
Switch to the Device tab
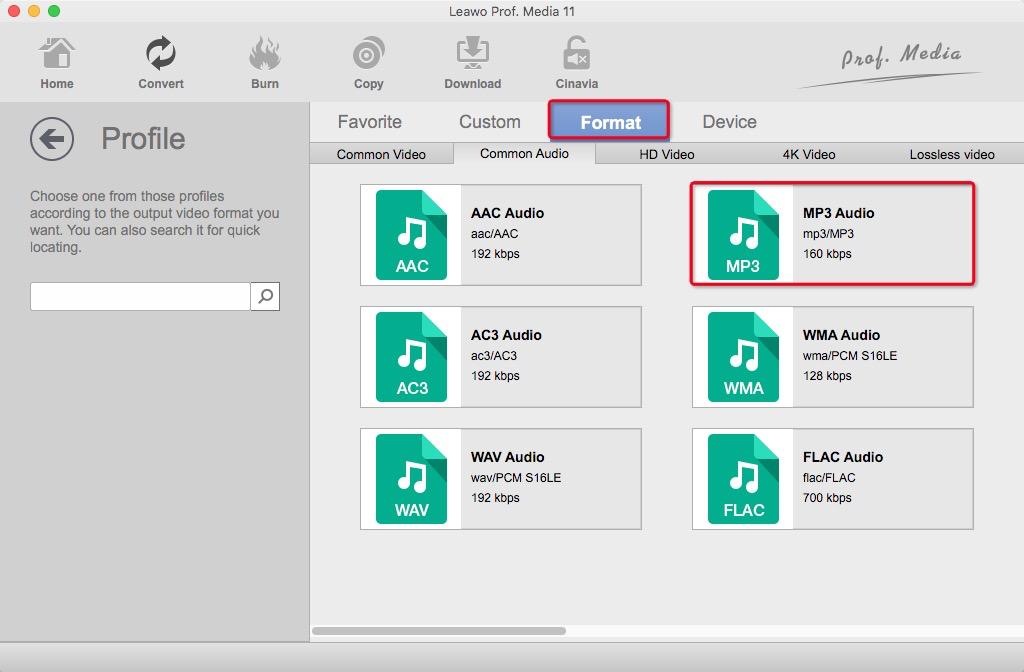tap(728, 121)
